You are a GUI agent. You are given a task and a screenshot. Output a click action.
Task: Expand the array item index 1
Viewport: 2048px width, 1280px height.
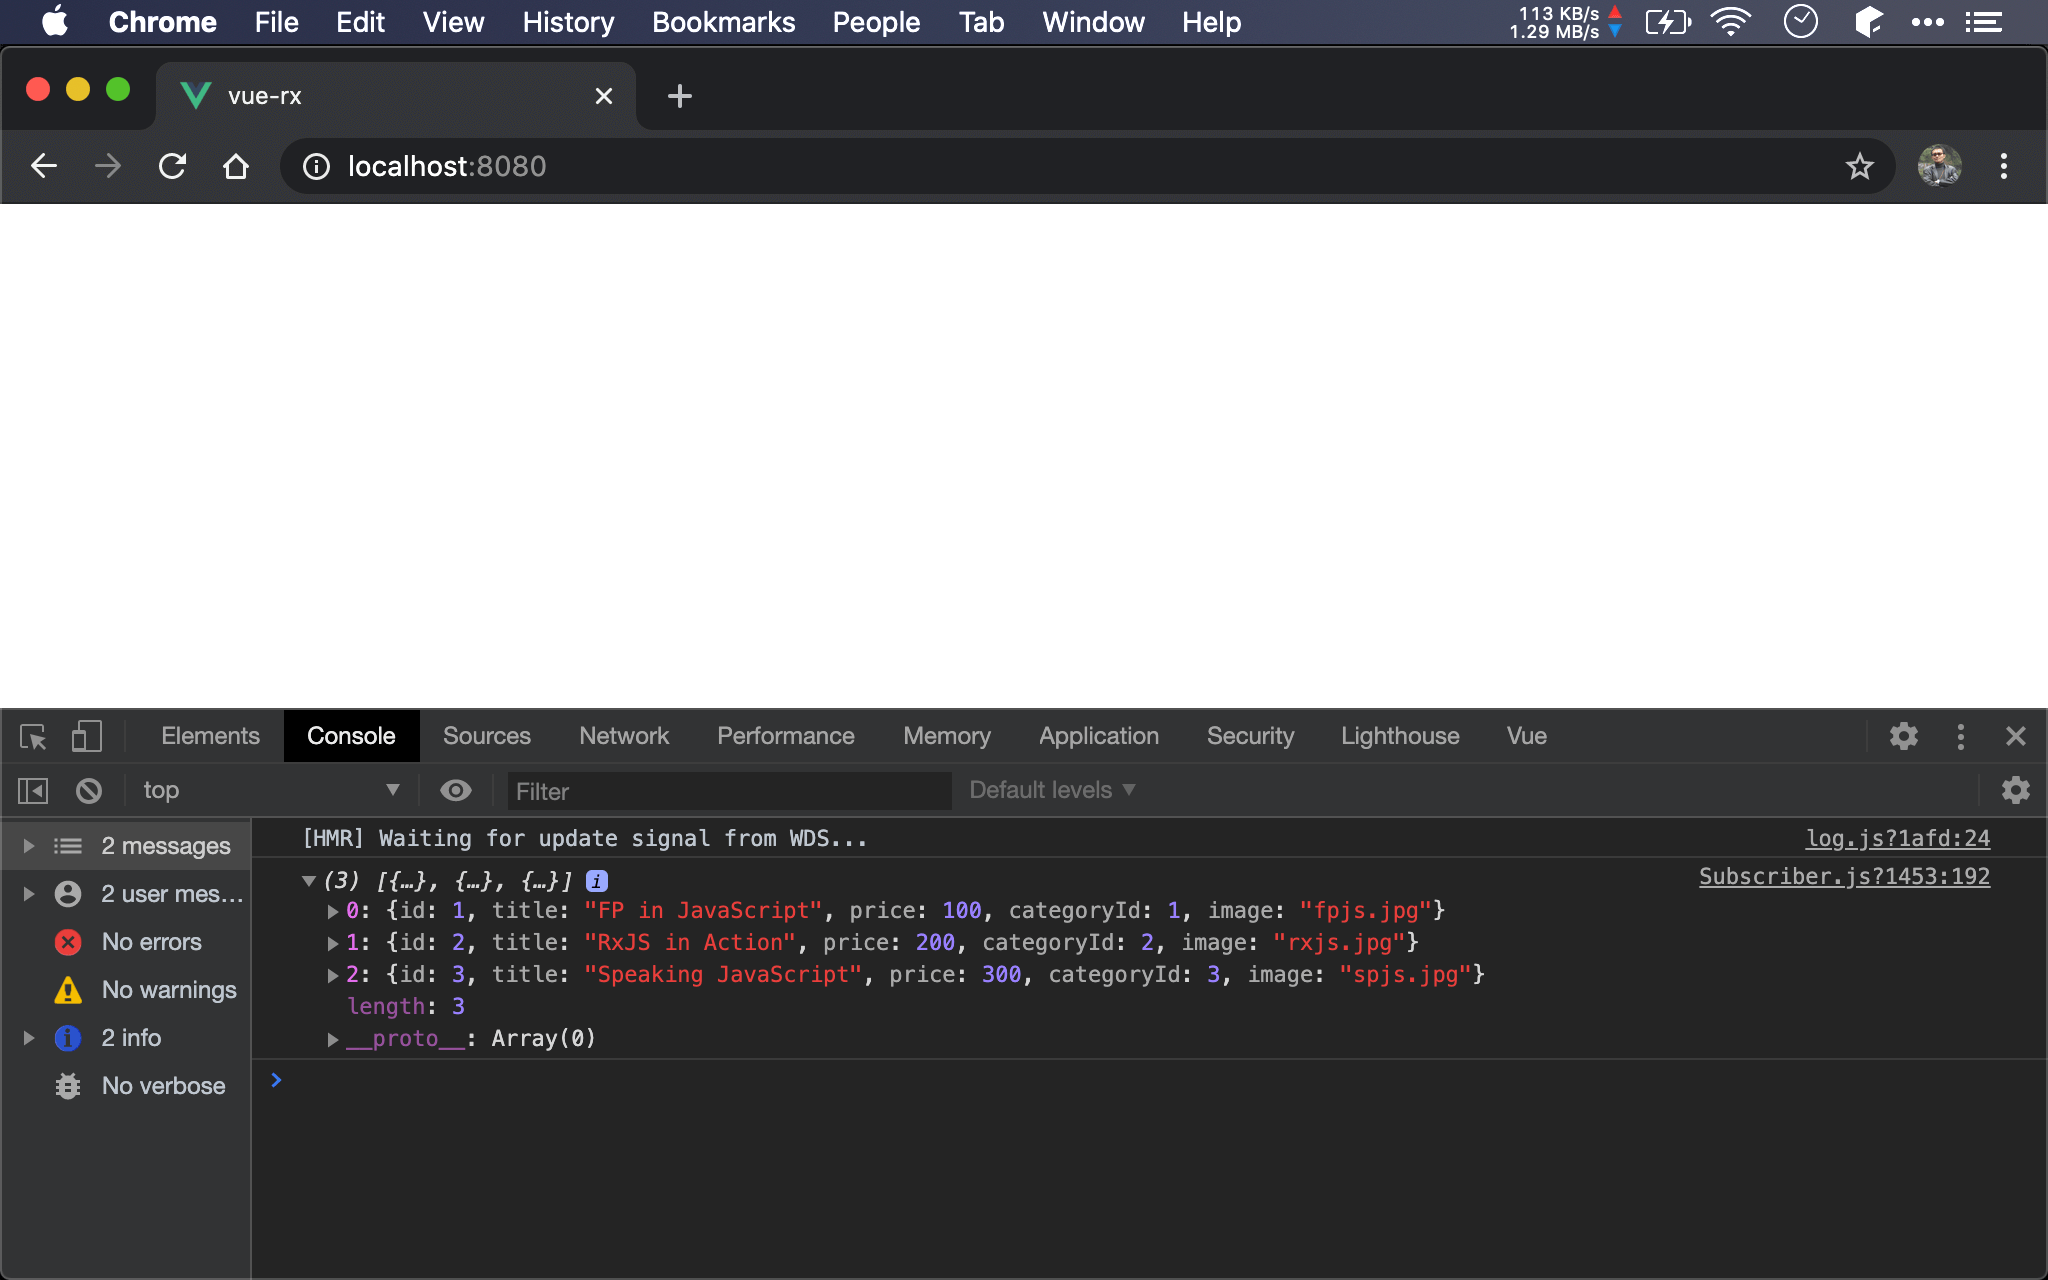click(329, 942)
